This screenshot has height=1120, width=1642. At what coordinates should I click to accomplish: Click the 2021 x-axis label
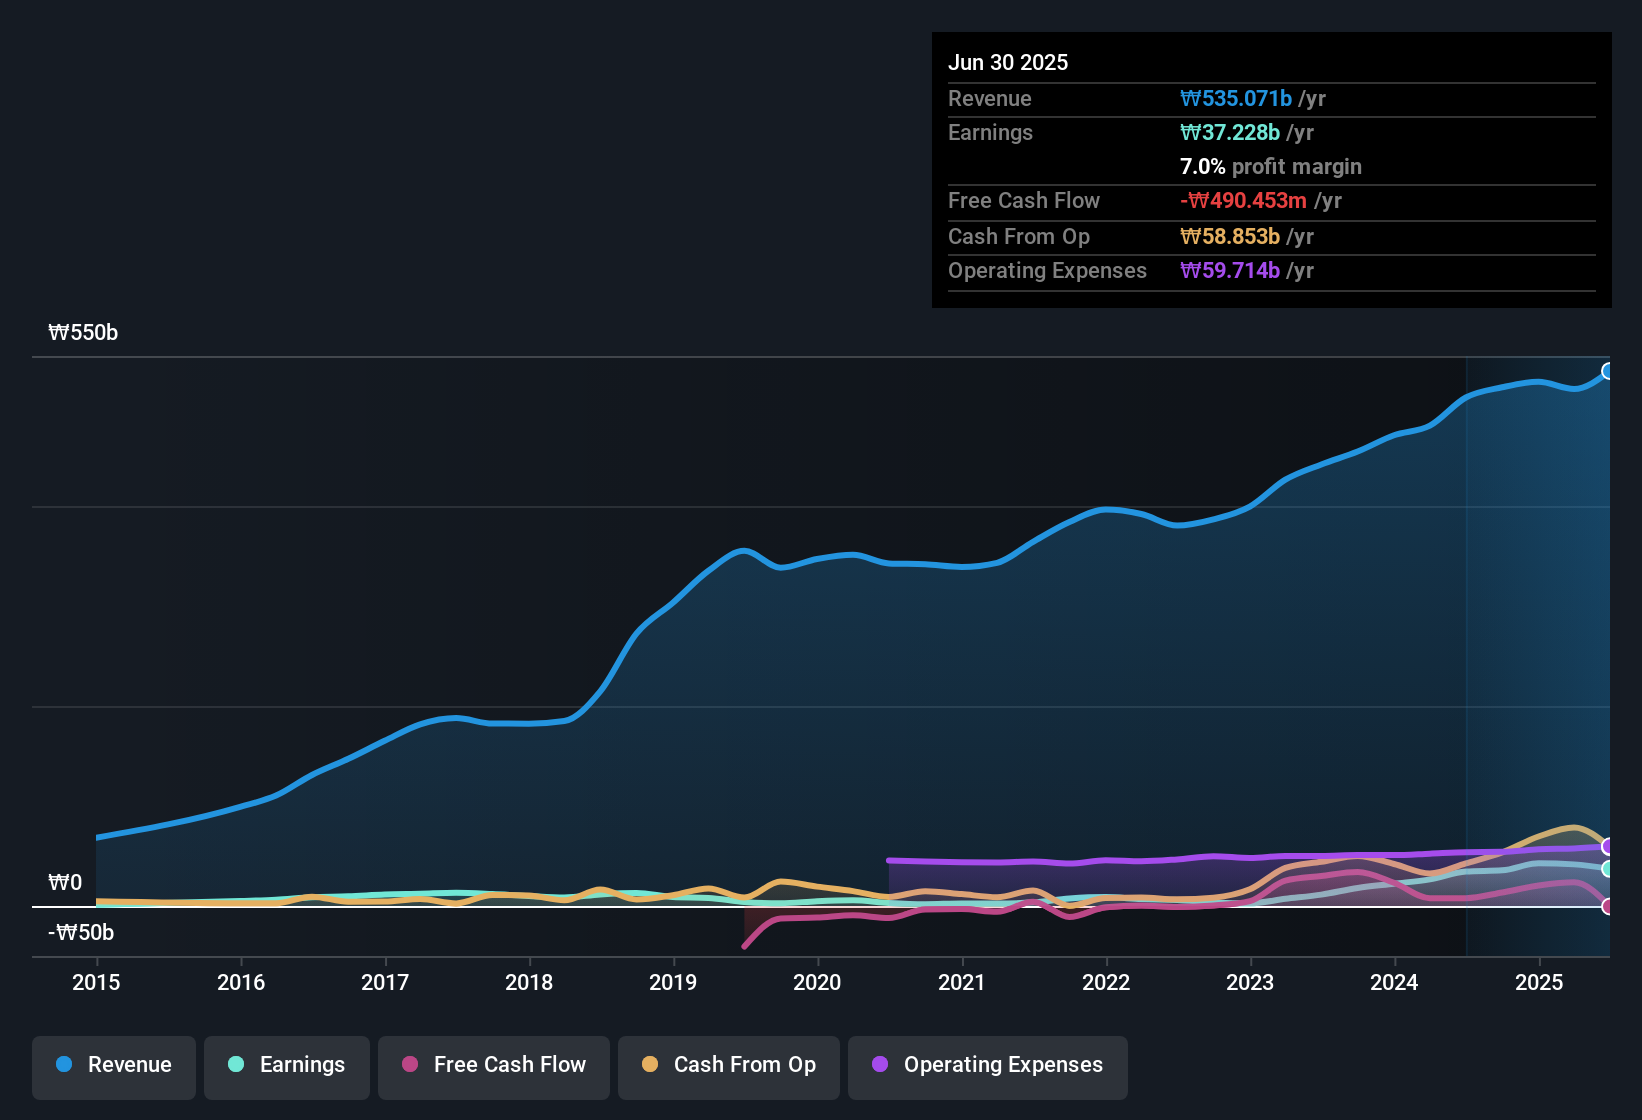[962, 983]
